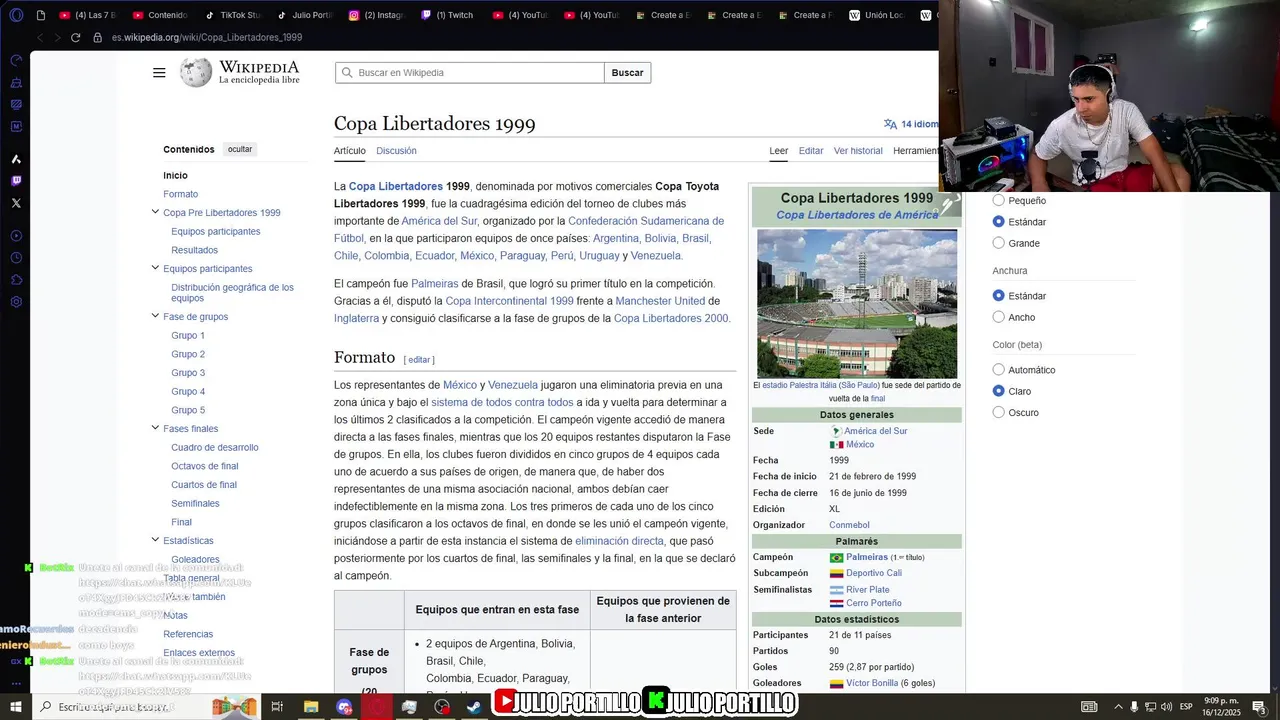Open Task View on the taskbar
The width and height of the screenshot is (1280, 720).
[x=278, y=707]
